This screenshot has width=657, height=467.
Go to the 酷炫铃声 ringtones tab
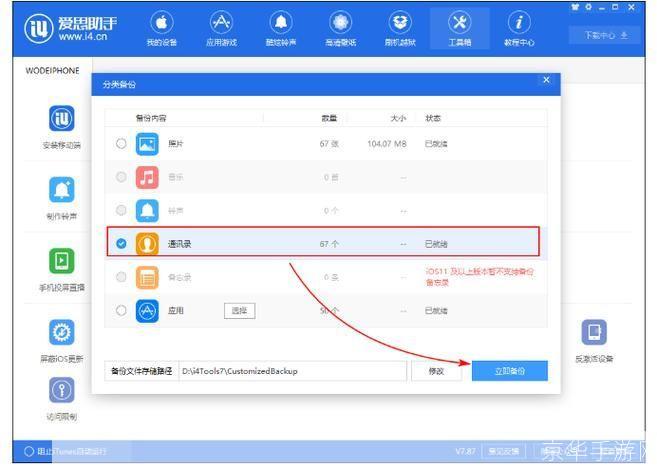[x=281, y=28]
